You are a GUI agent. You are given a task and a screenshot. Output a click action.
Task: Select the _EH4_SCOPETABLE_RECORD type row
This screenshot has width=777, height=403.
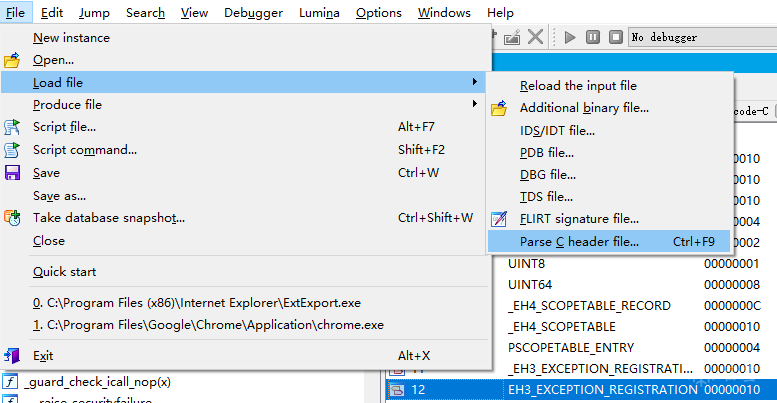pos(589,305)
